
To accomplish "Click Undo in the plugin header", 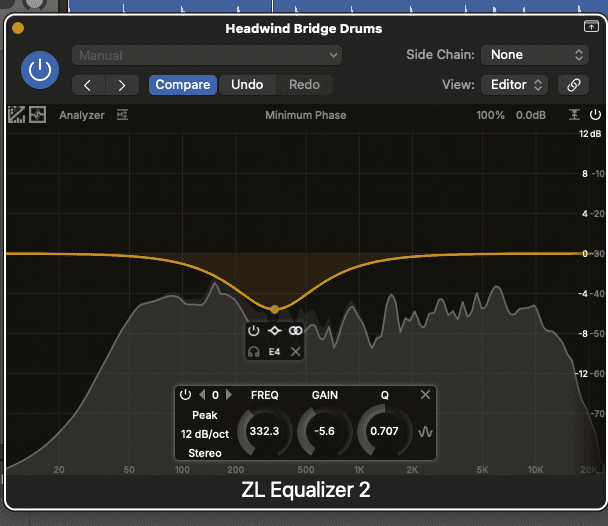I will coord(247,85).
